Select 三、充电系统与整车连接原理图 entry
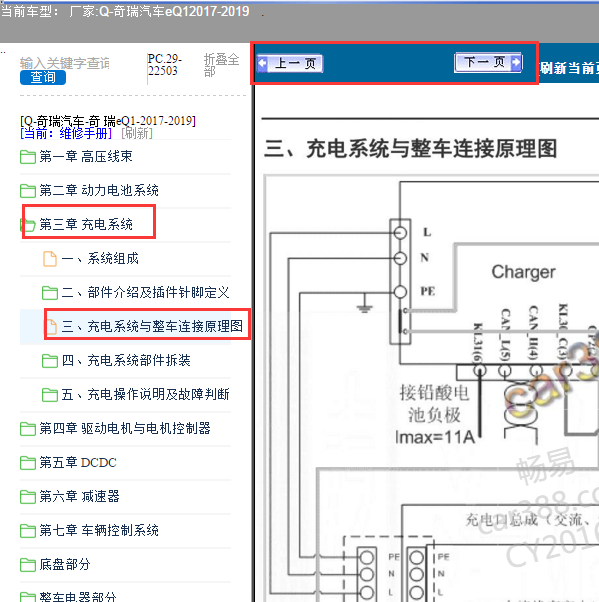The image size is (599, 602). (x=152, y=326)
